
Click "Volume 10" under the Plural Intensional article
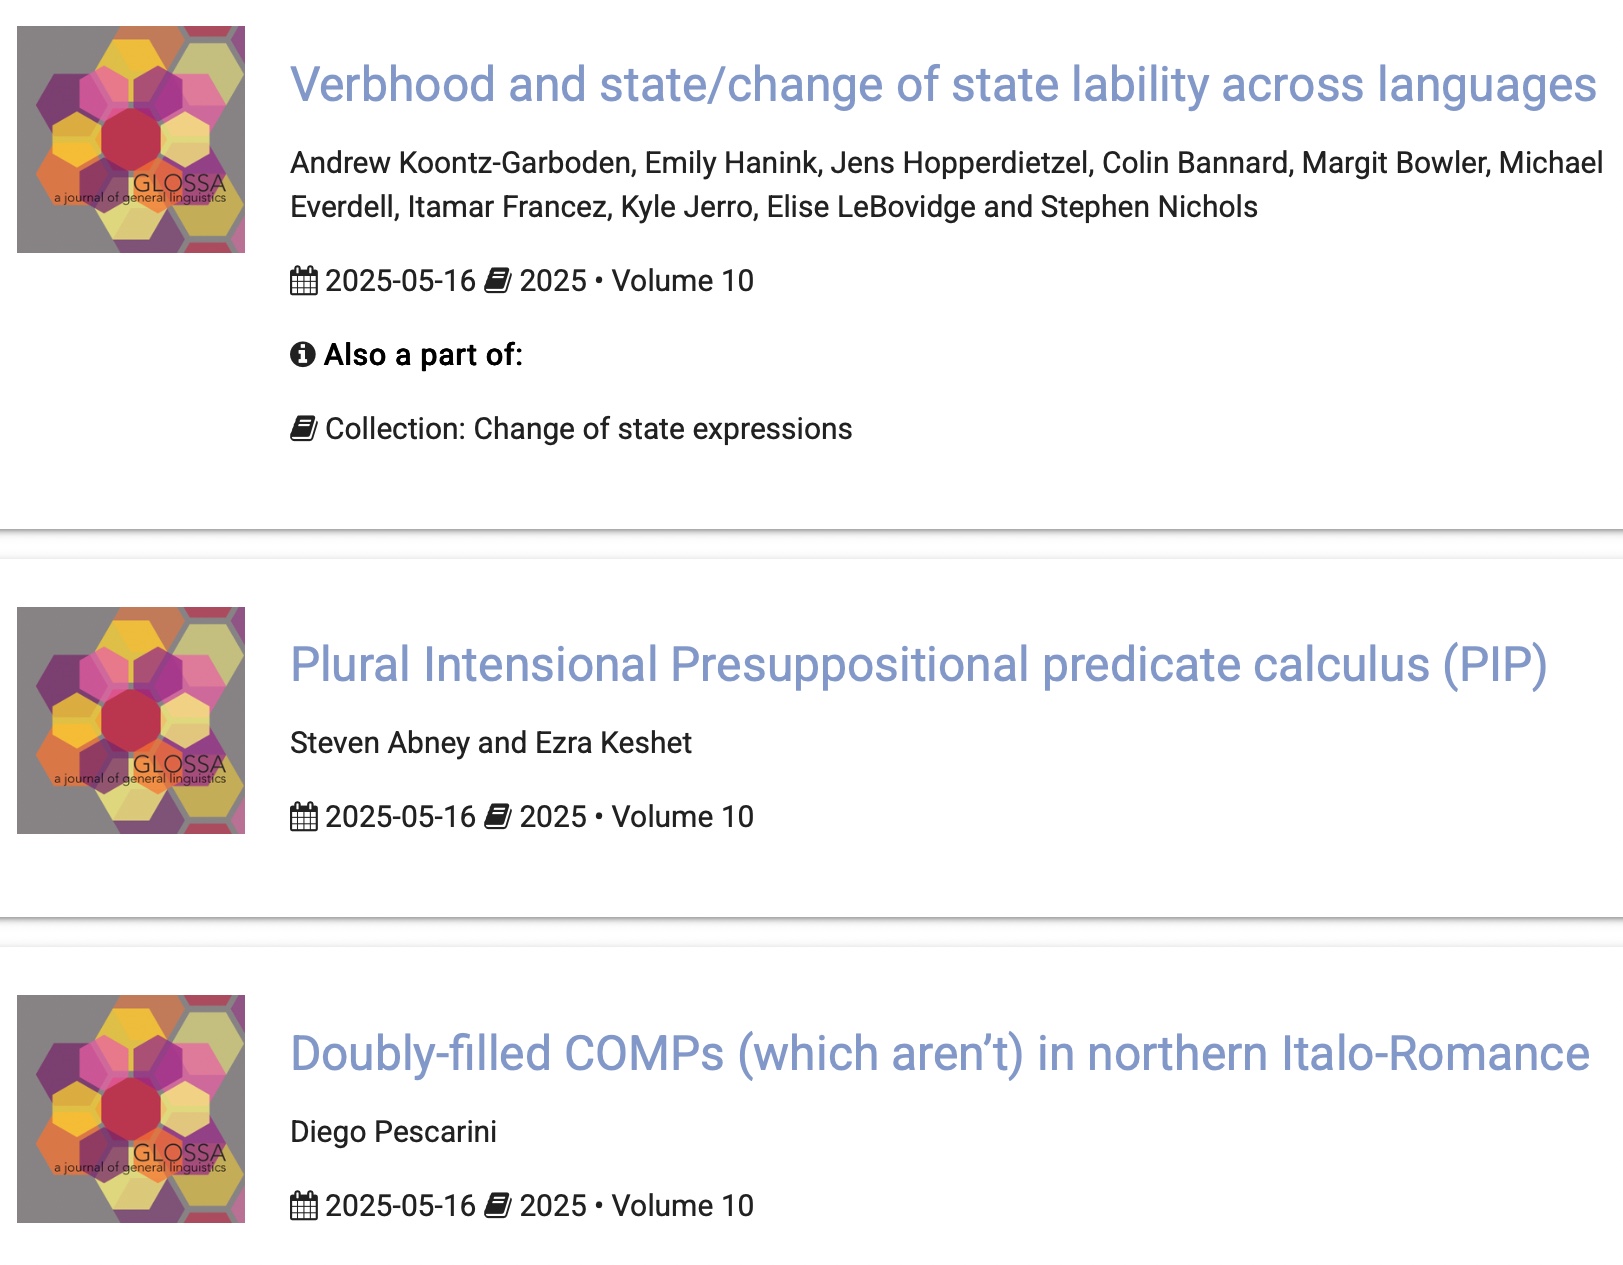tap(682, 817)
